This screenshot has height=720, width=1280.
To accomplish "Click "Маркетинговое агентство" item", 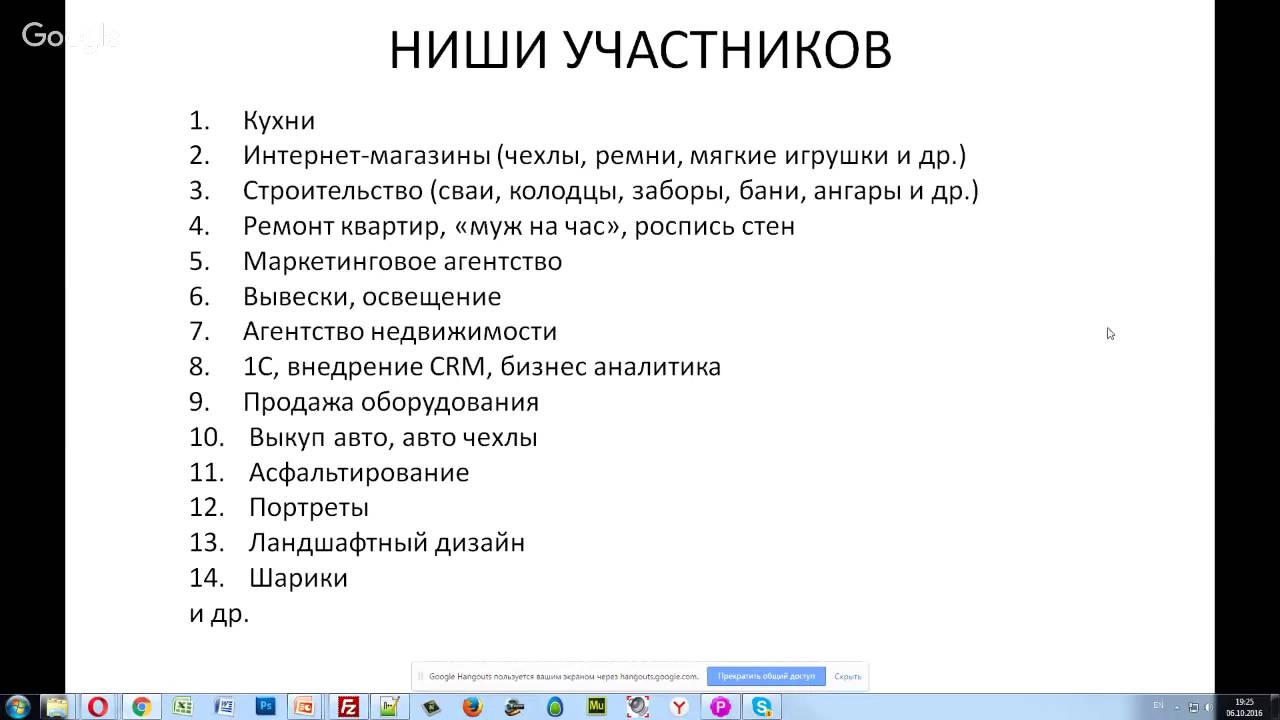I will 402,261.
